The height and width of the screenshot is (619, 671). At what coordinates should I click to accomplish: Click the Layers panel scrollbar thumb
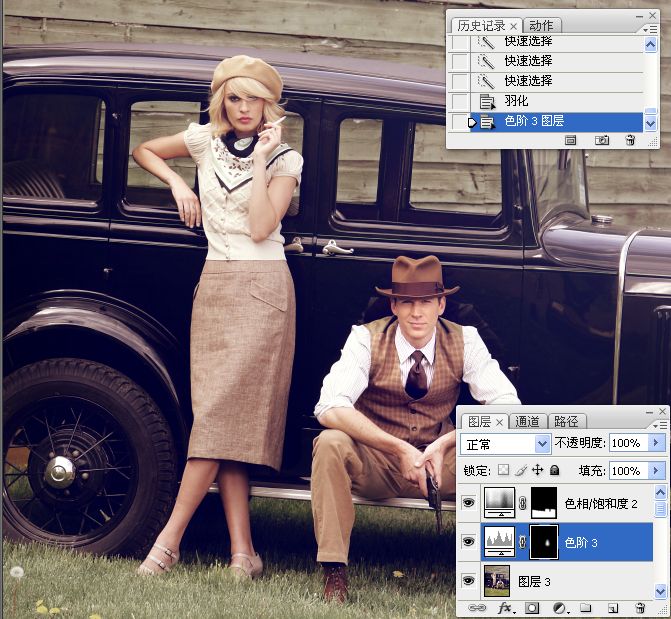click(660, 509)
